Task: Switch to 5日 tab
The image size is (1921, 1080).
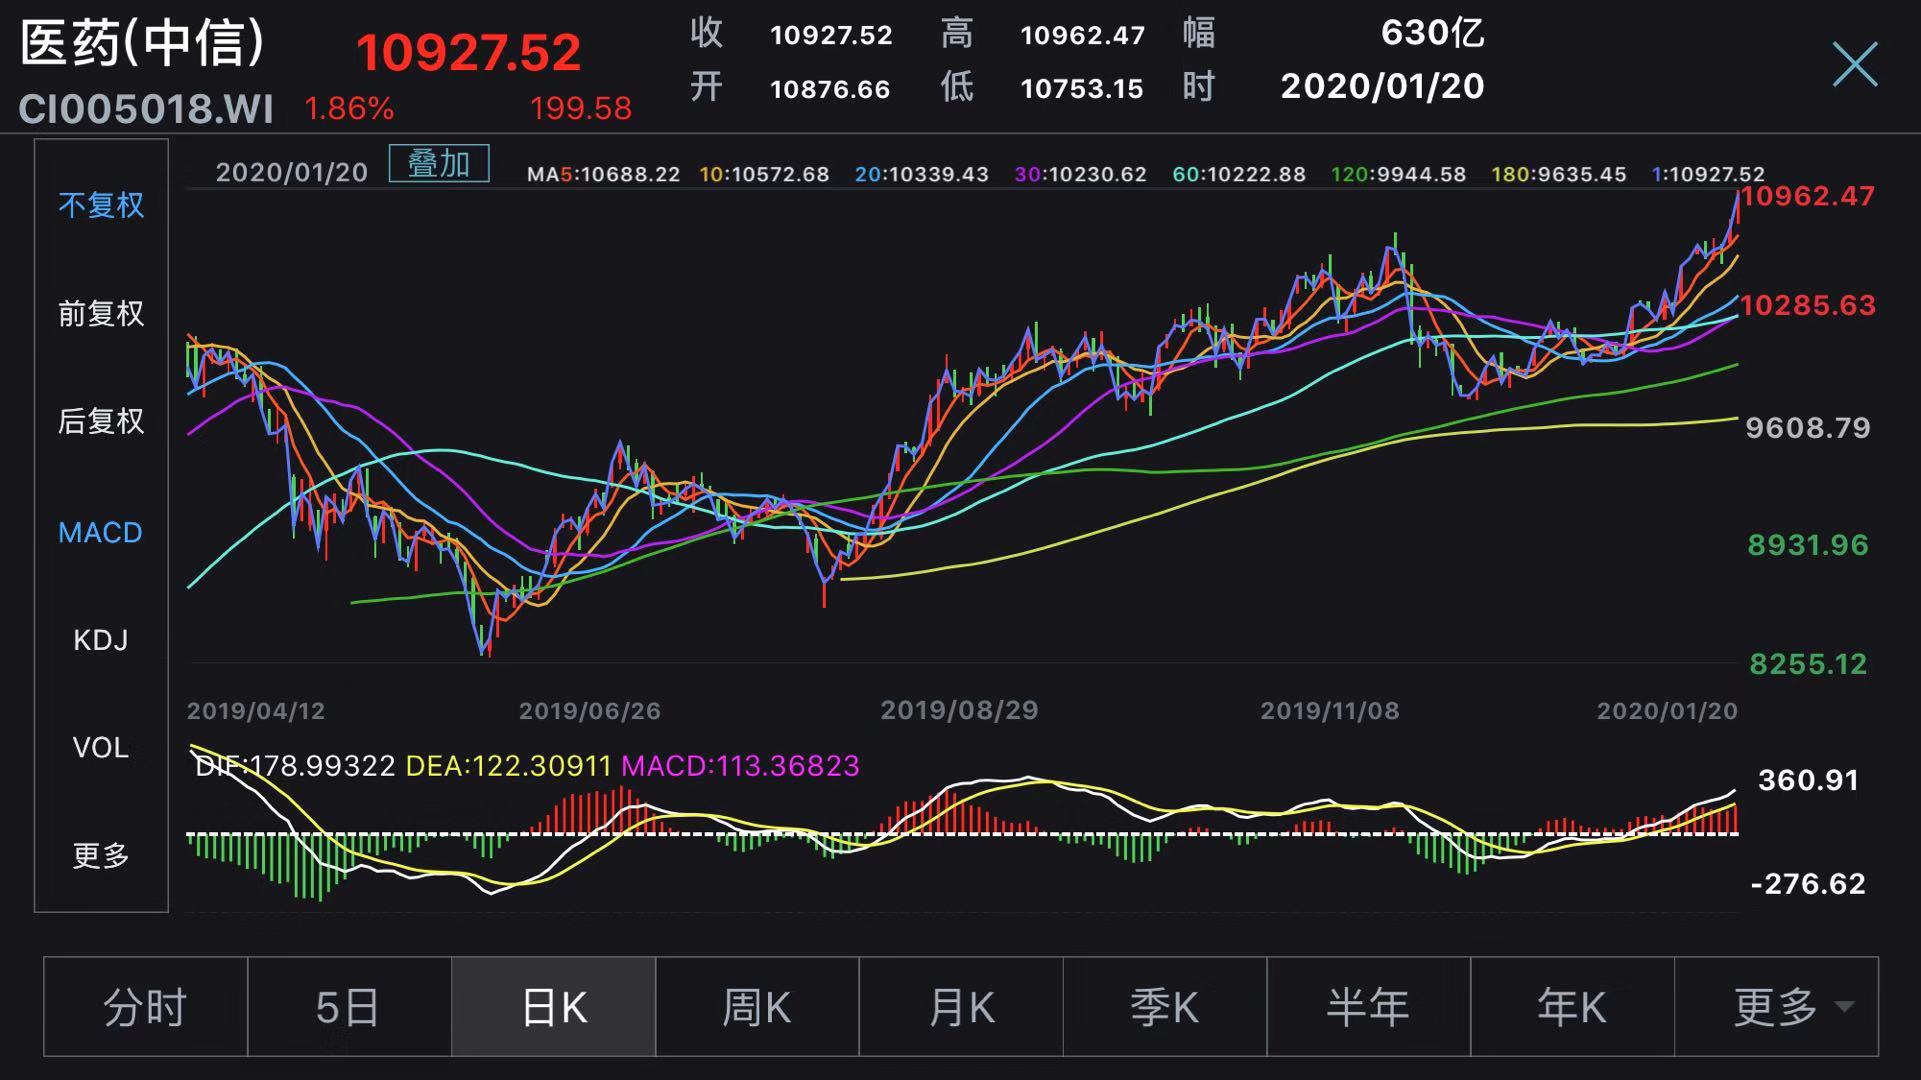Action: click(349, 1007)
